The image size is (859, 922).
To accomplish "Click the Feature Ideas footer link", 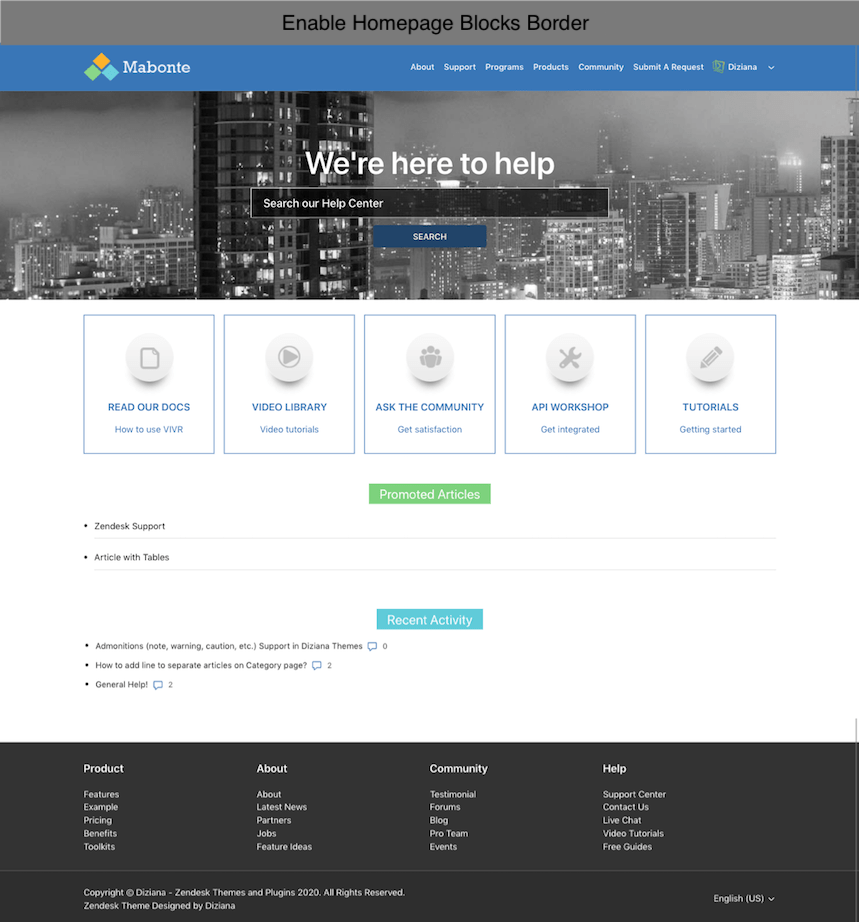I will point(284,847).
